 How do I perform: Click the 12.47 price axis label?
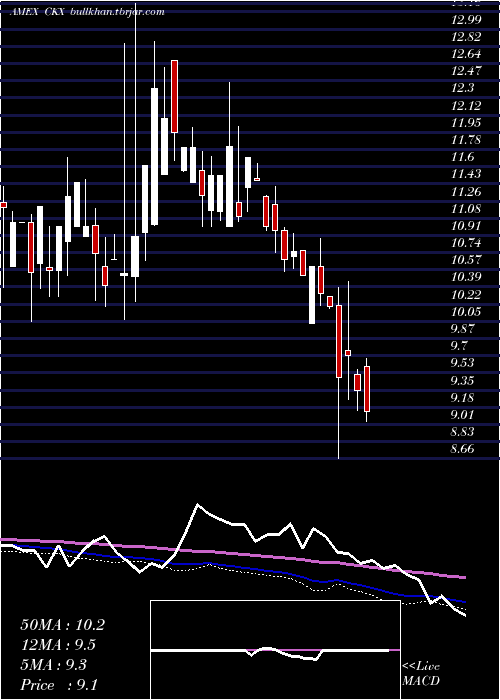tap(466, 71)
